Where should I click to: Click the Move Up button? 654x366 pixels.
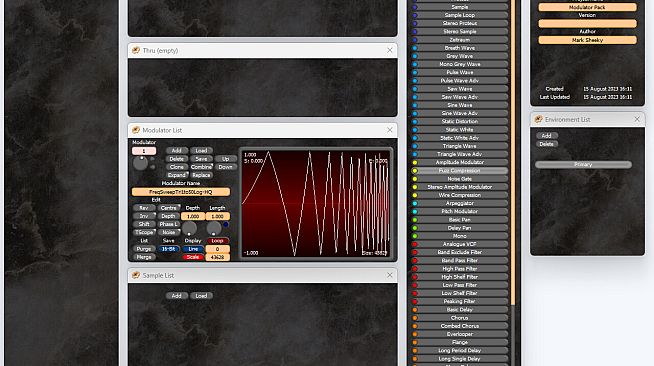click(x=225, y=159)
